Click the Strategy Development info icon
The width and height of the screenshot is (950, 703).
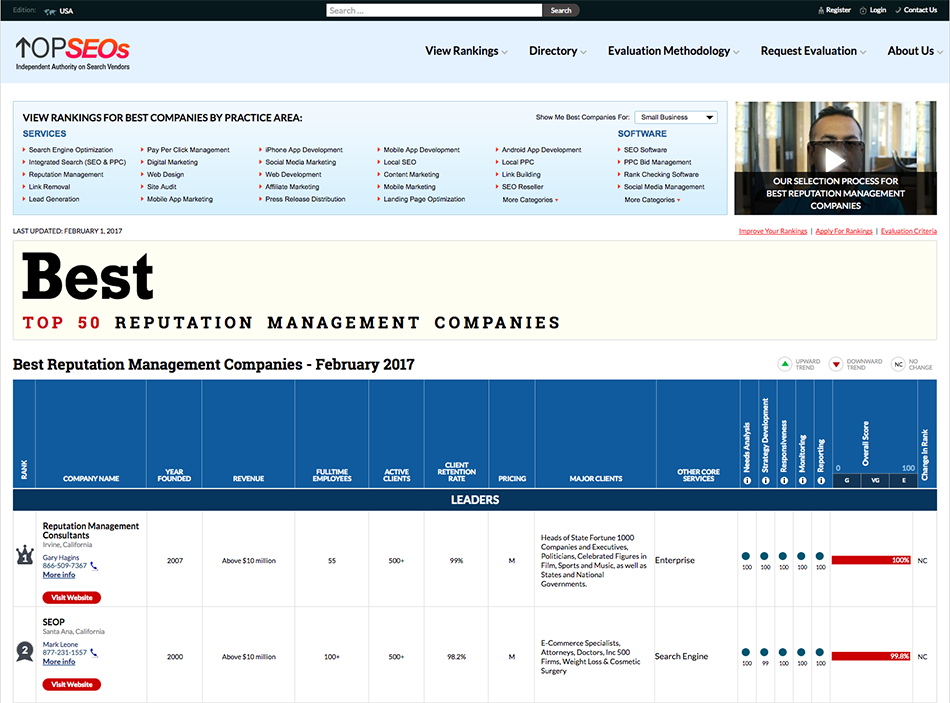coord(765,480)
